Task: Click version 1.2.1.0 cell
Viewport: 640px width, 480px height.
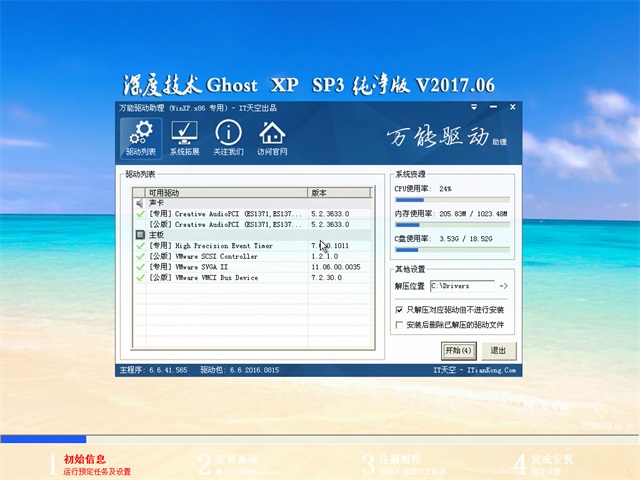Action: [324, 256]
